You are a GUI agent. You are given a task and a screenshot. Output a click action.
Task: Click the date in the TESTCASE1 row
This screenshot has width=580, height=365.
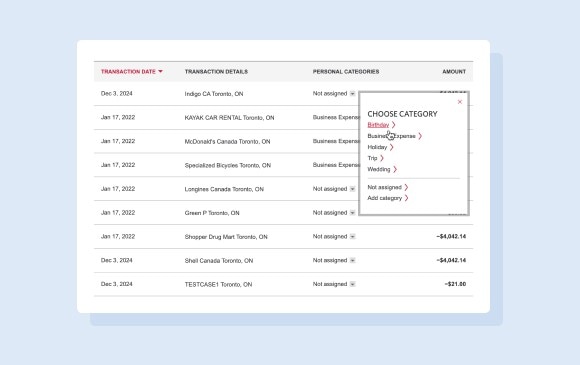(x=117, y=284)
